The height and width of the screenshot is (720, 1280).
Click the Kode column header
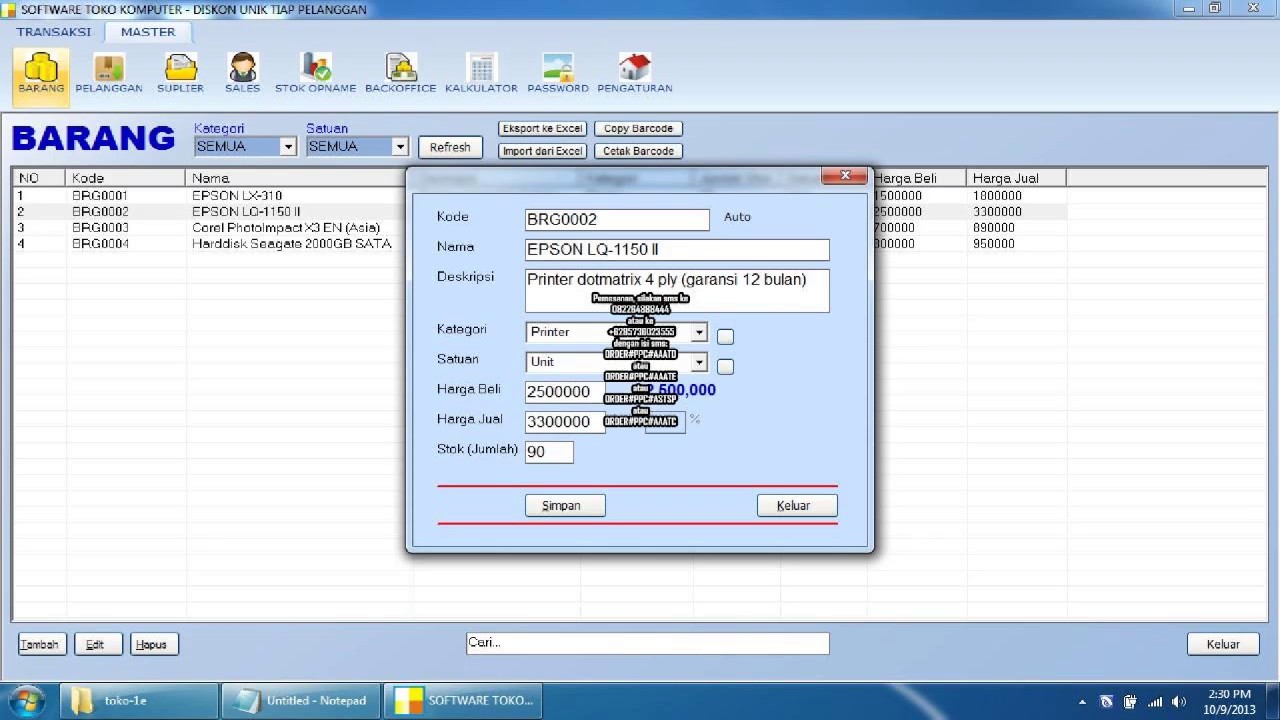coord(125,178)
